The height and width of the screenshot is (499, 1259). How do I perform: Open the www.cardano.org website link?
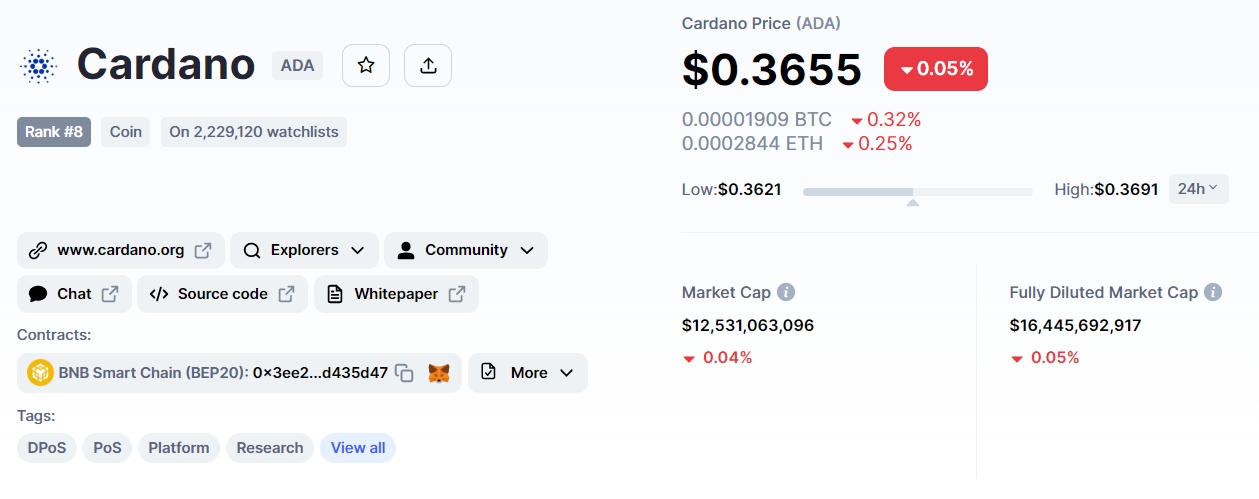121,250
